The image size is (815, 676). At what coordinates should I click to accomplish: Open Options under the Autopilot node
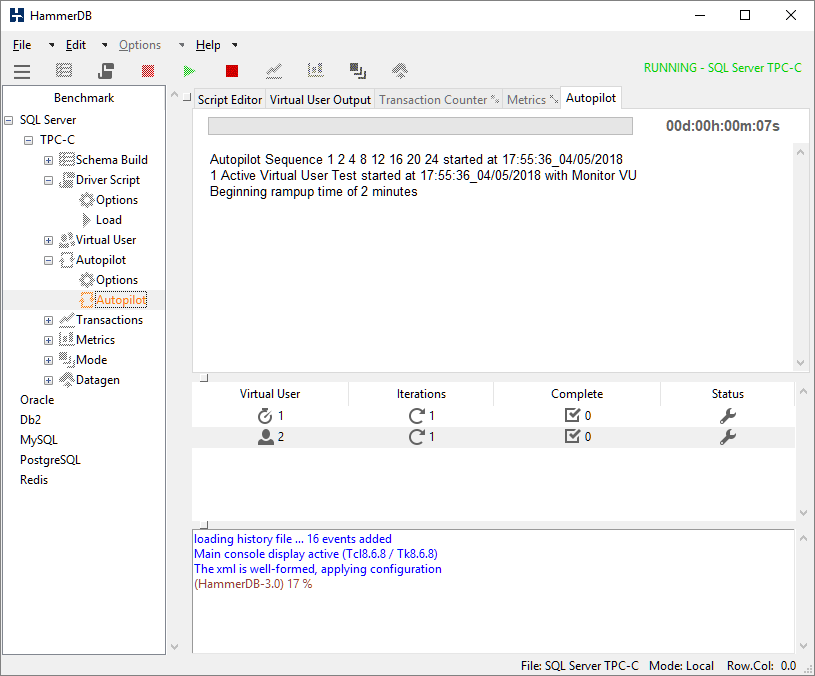pyautogui.click(x=109, y=280)
